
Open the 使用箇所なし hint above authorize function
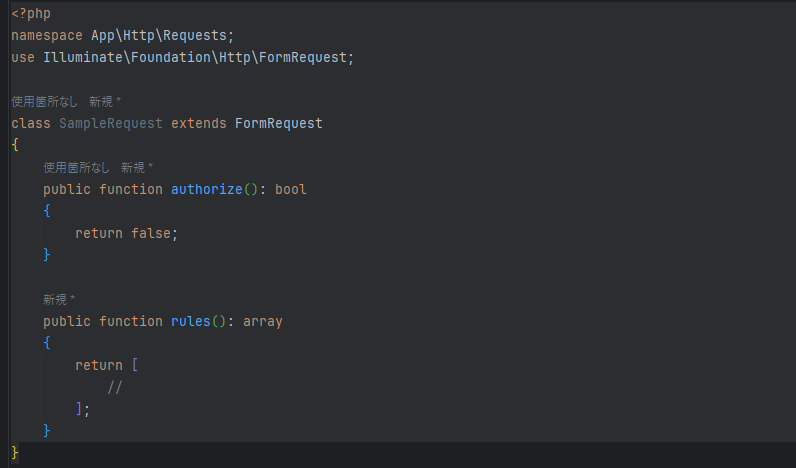click(x=76, y=168)
